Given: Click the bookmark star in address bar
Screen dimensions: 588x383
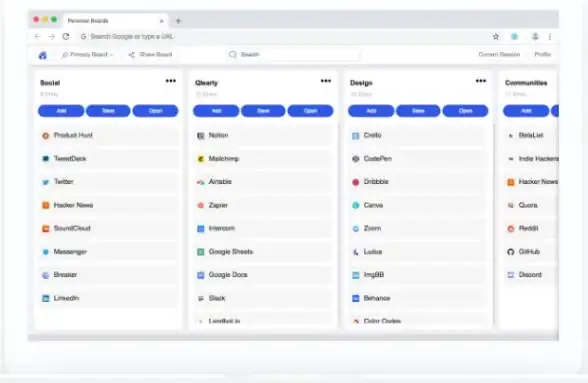Looking at the screenshot, I should pos(496,37).
